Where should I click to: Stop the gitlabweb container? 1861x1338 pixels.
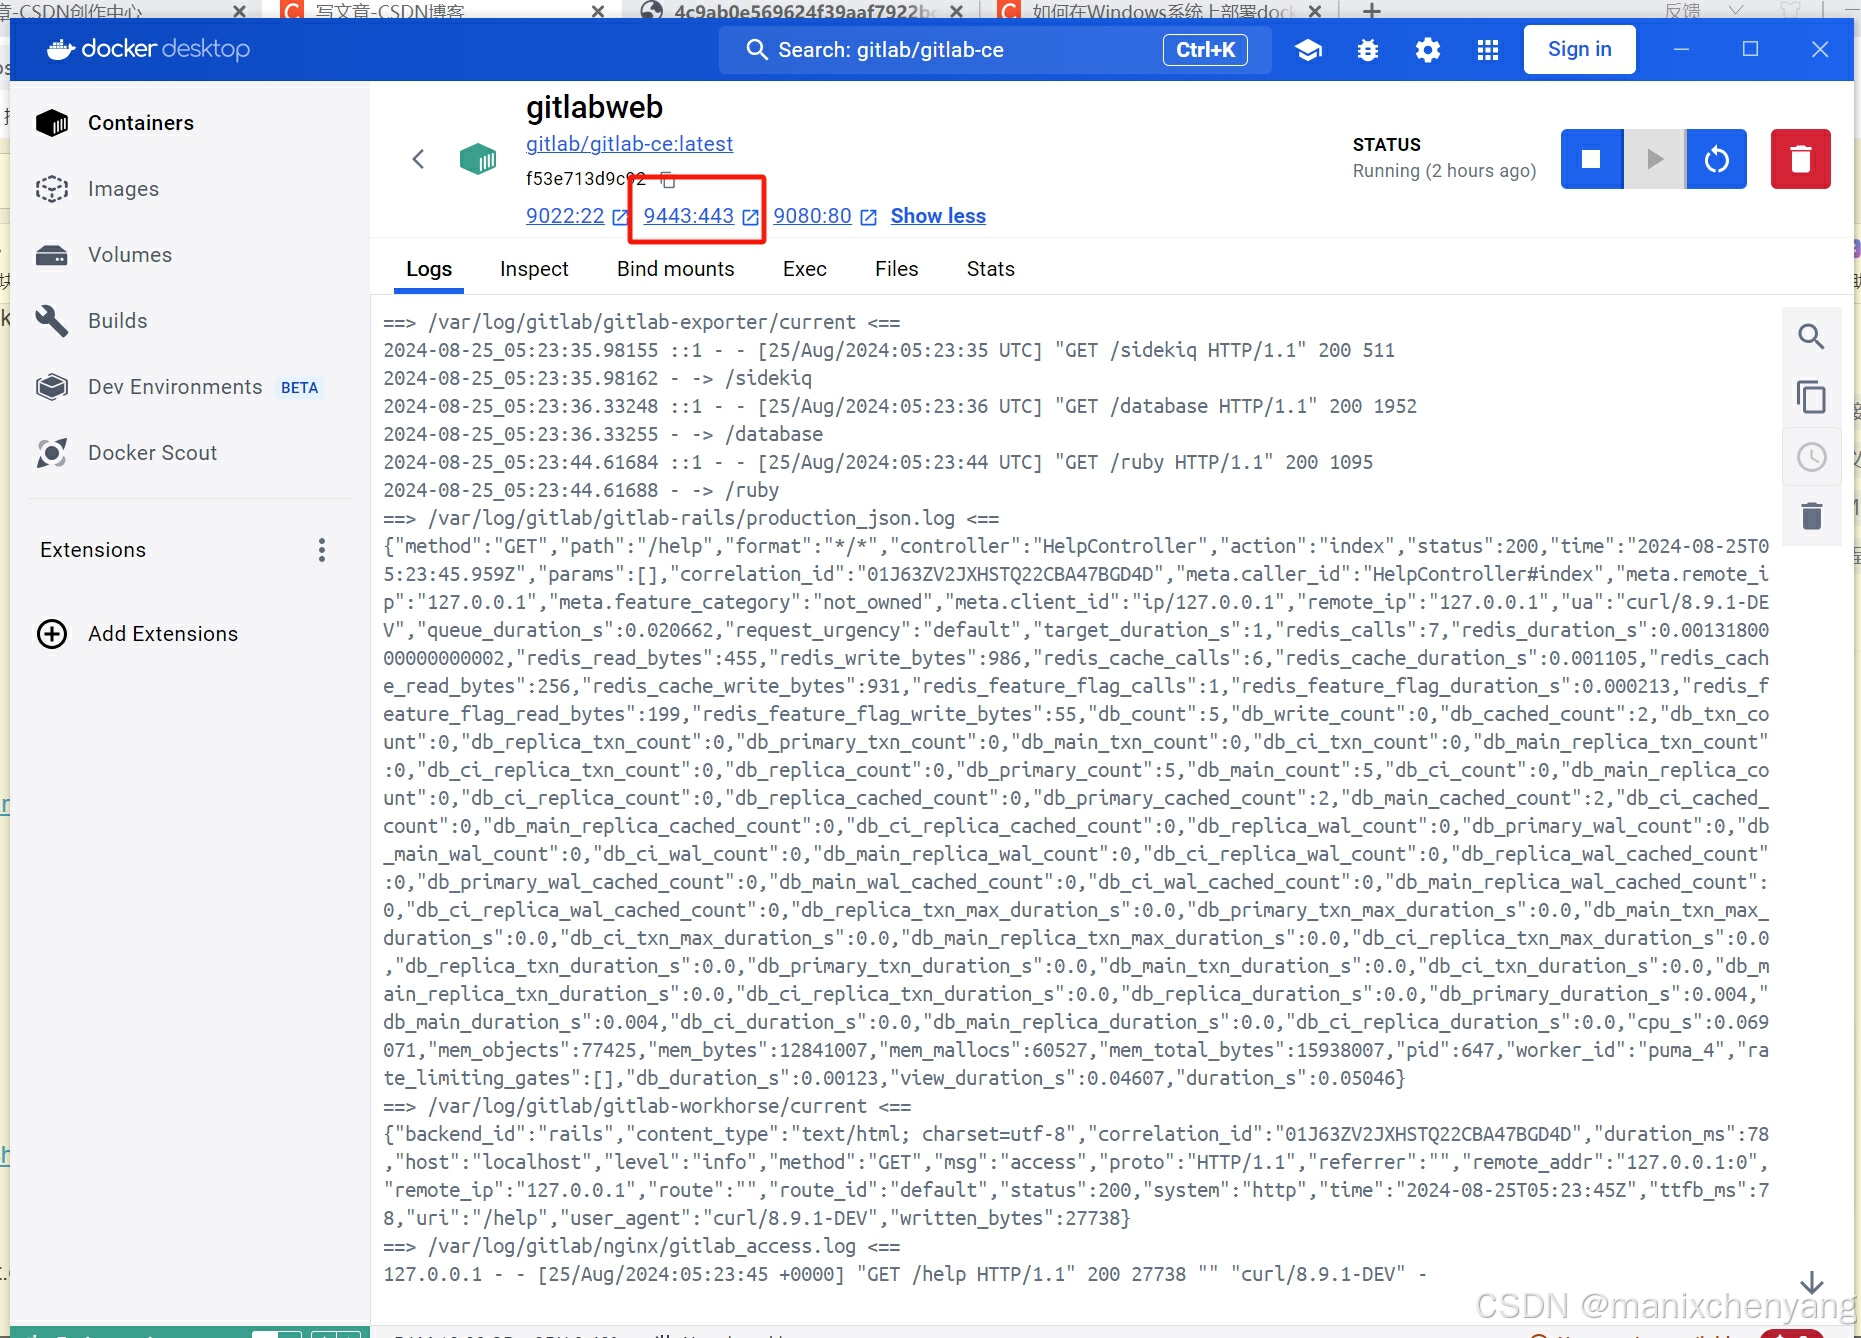1591,159
